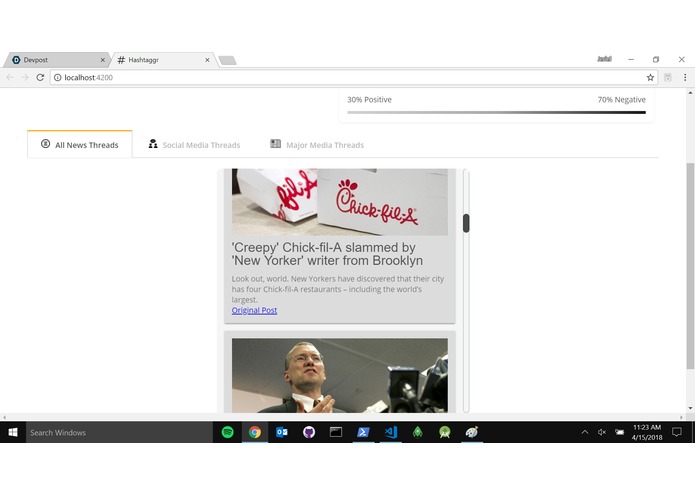Restore down the Chrome window
Viewport: 695px width, 494px height.
[656, 59]
